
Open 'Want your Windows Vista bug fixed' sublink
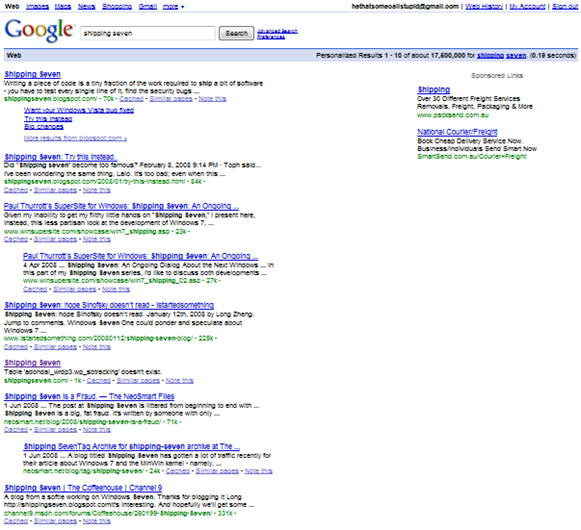pos(79,110)
